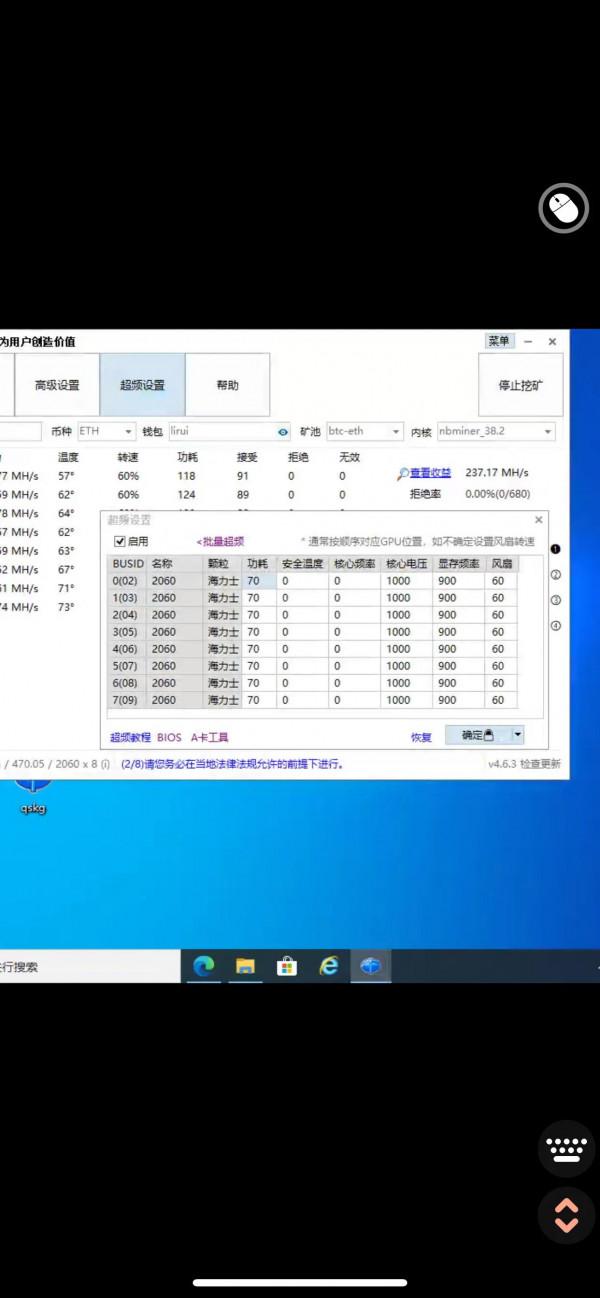
Task: Reveal wallet with the eye icon
Action: click(x=283, y=432)
